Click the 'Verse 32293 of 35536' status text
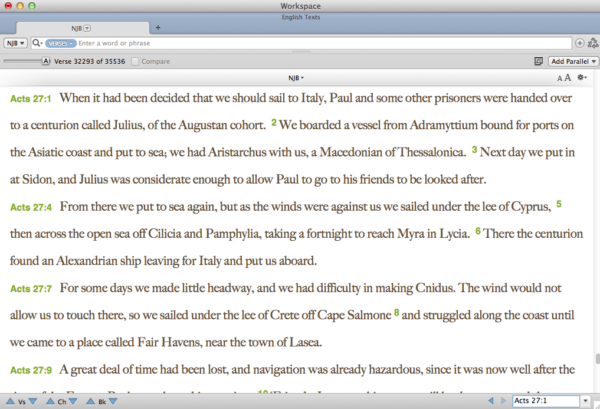600x409 pixels. [x=90, y=61]
